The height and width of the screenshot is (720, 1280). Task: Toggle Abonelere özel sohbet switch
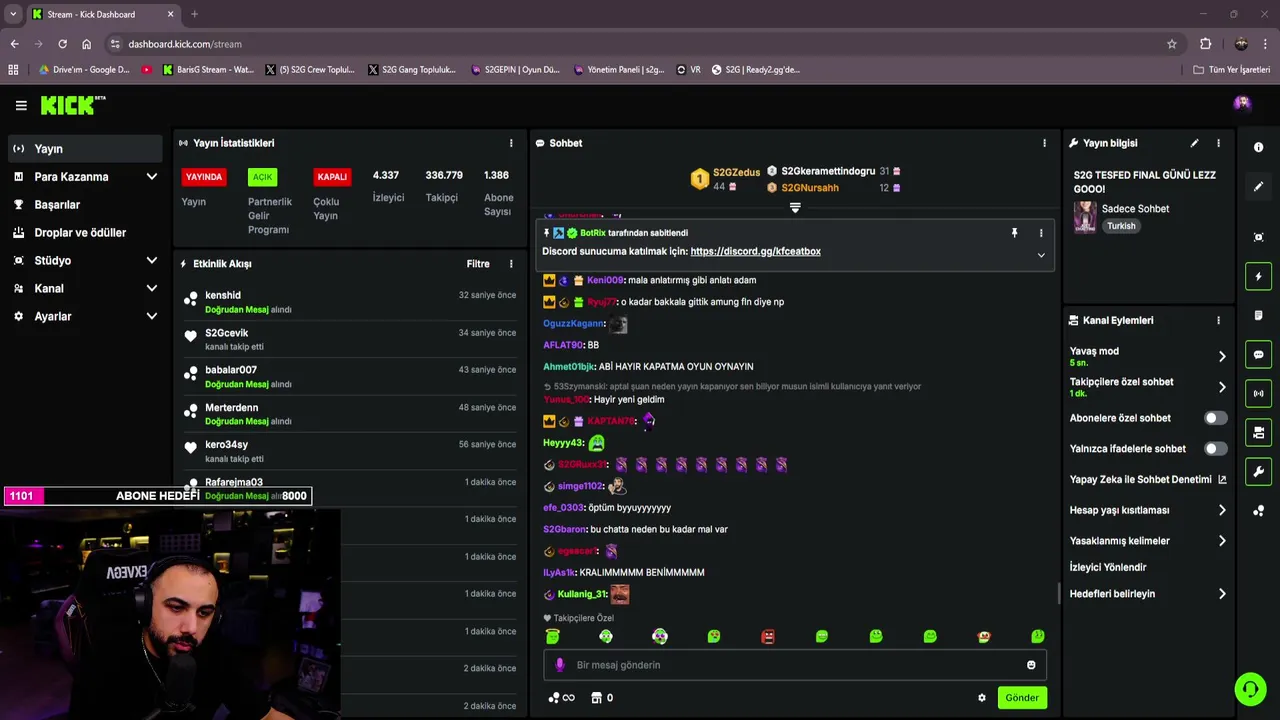(x=1215, y=418)
